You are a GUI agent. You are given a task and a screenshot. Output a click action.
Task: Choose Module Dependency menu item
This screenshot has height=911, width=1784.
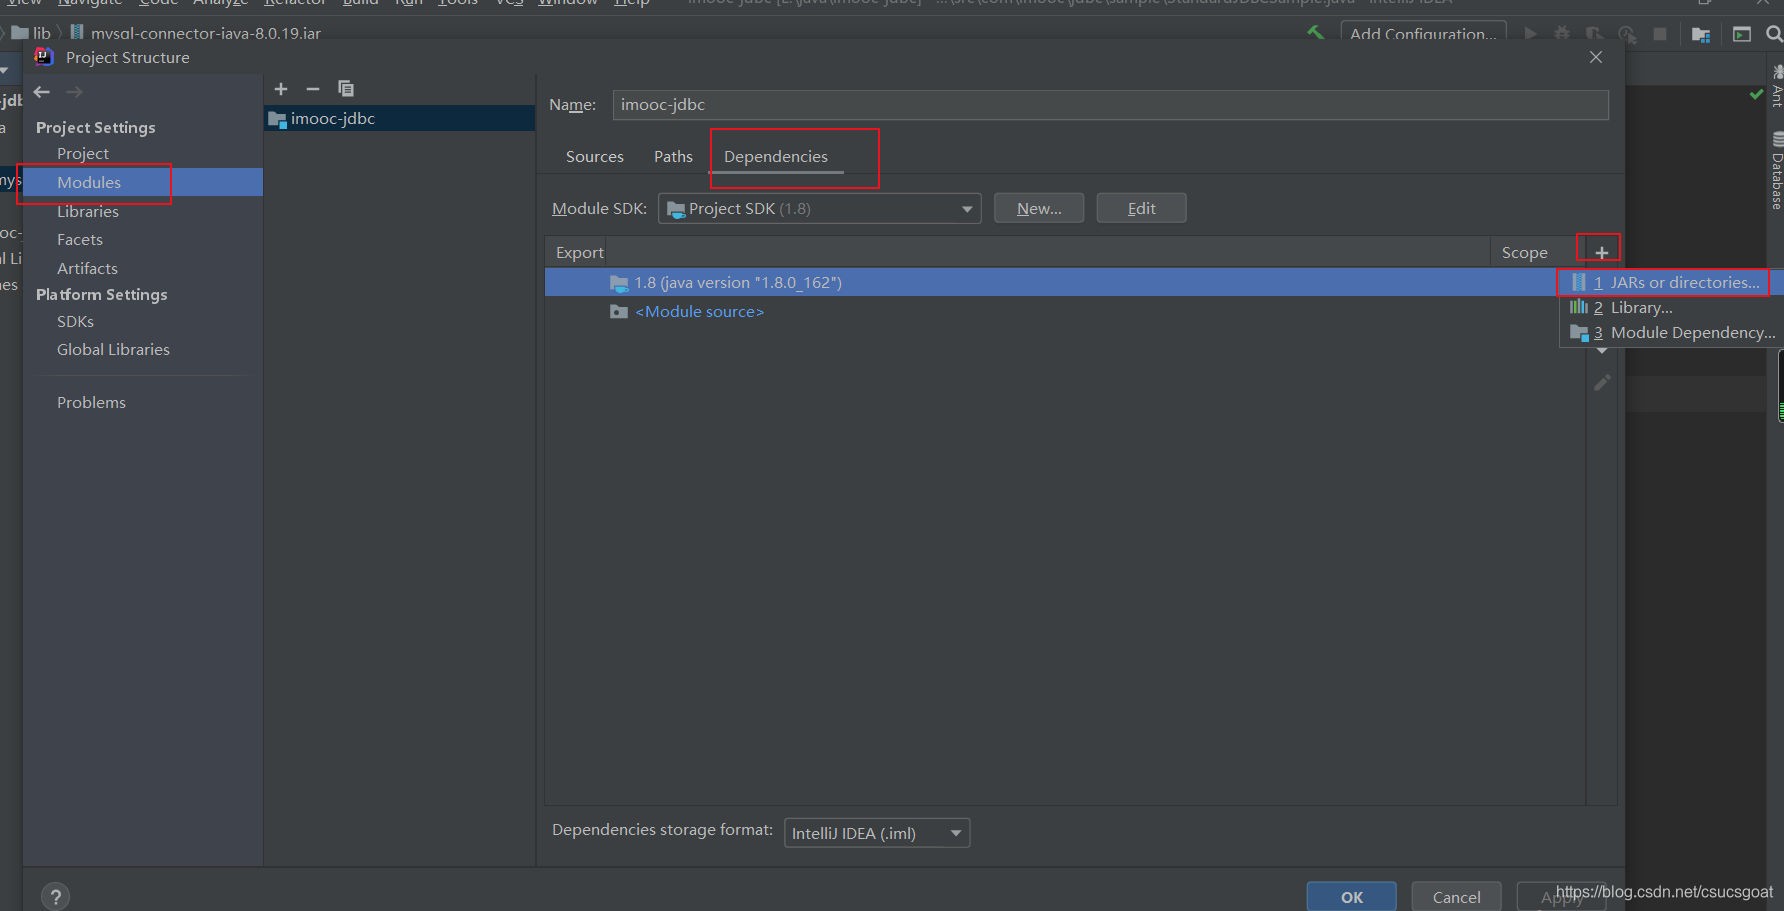[x=1672, y=333]
